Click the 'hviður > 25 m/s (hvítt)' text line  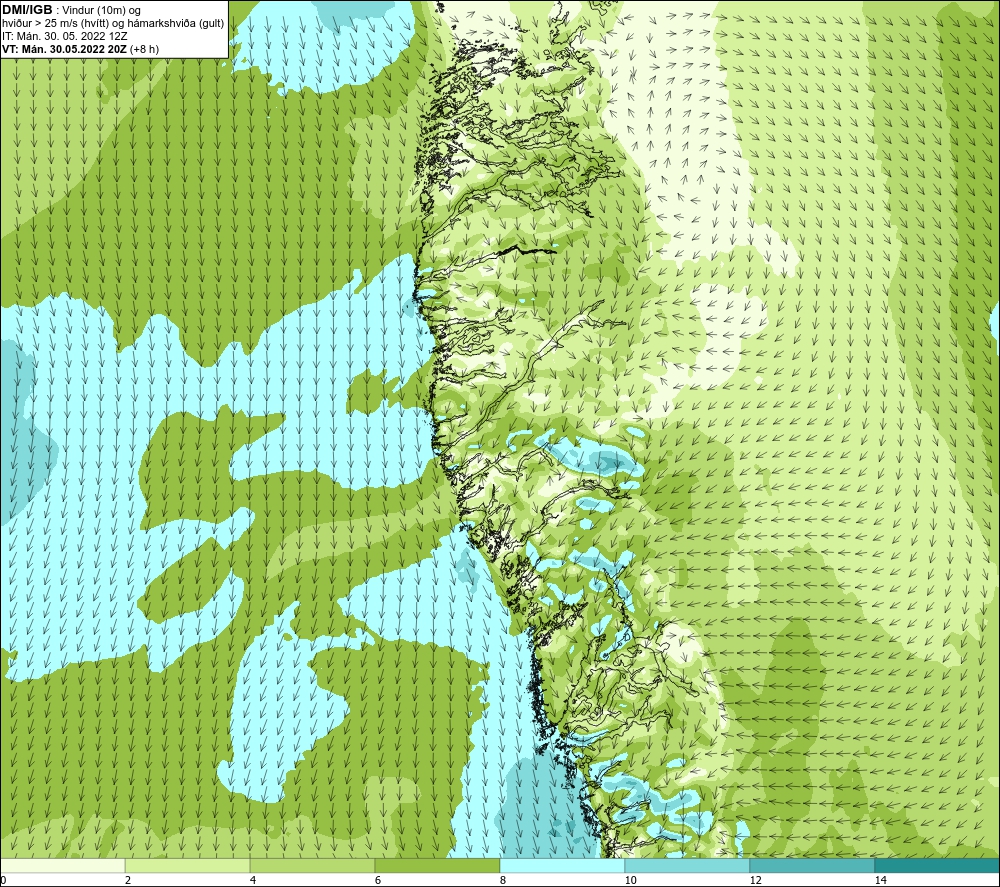click(113, 24)
